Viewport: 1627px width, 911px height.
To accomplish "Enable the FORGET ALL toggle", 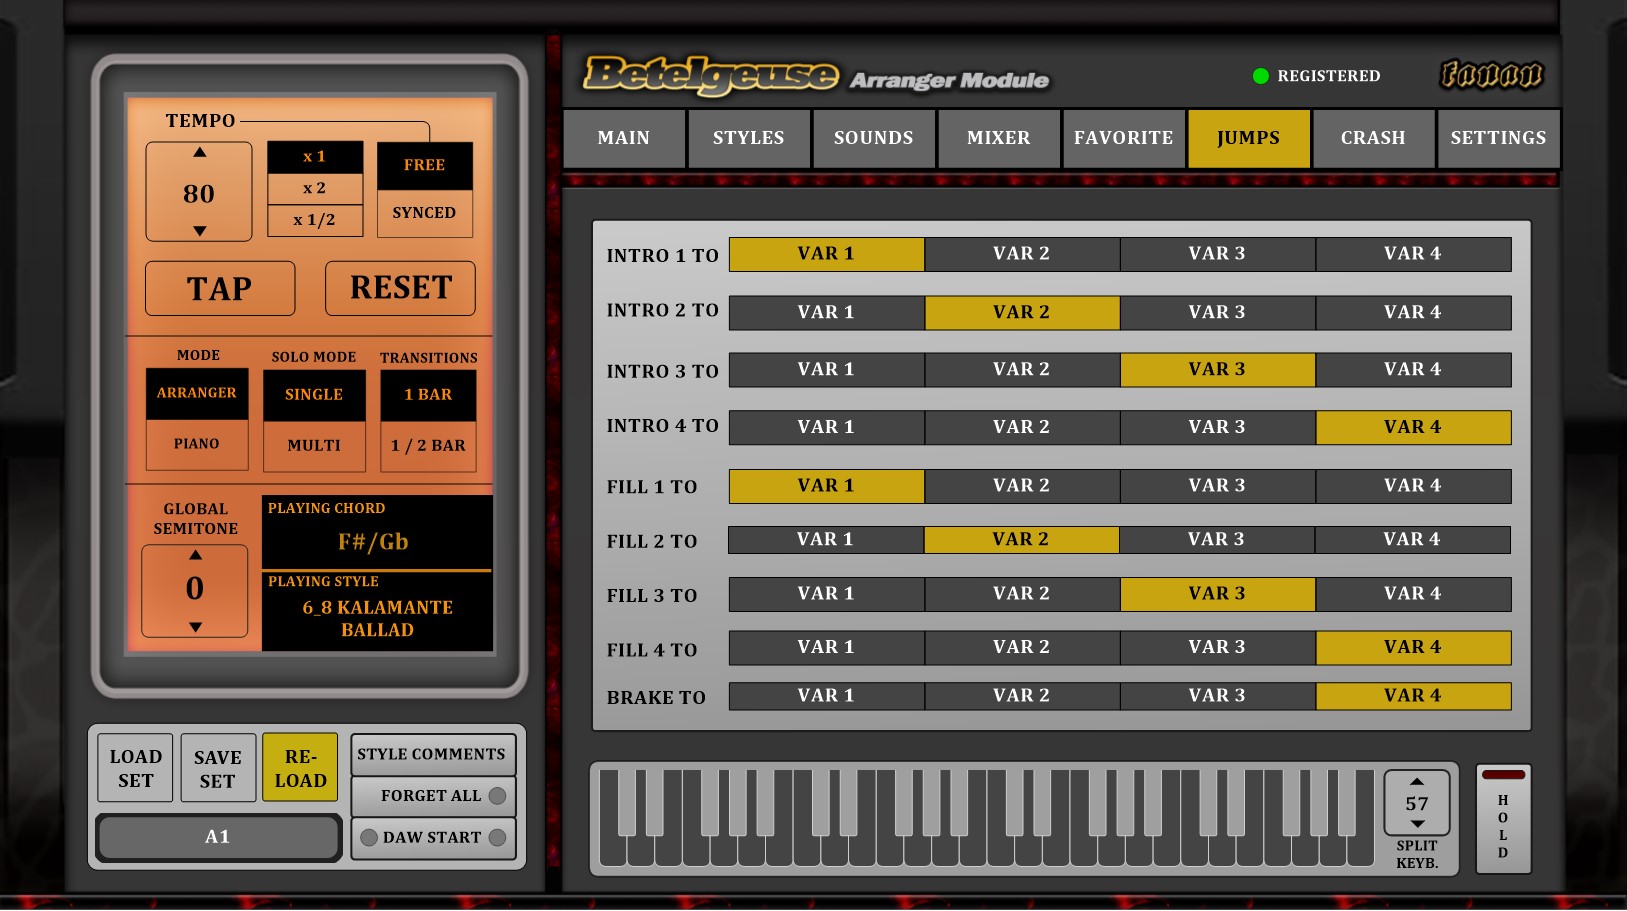I will coord(497,796).
